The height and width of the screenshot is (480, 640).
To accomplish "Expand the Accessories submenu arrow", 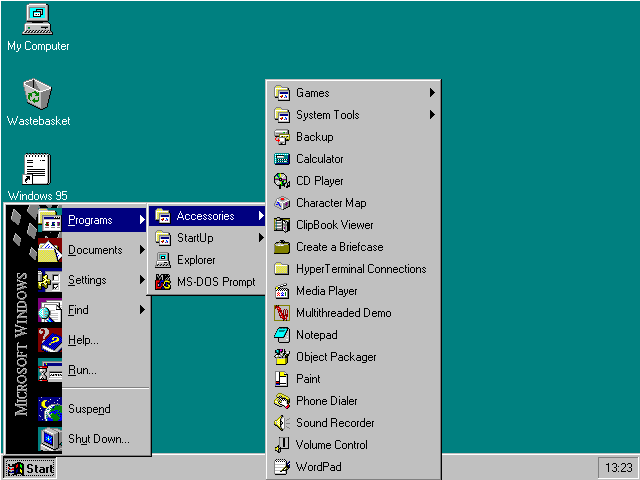I will click(x=261, y=216).
